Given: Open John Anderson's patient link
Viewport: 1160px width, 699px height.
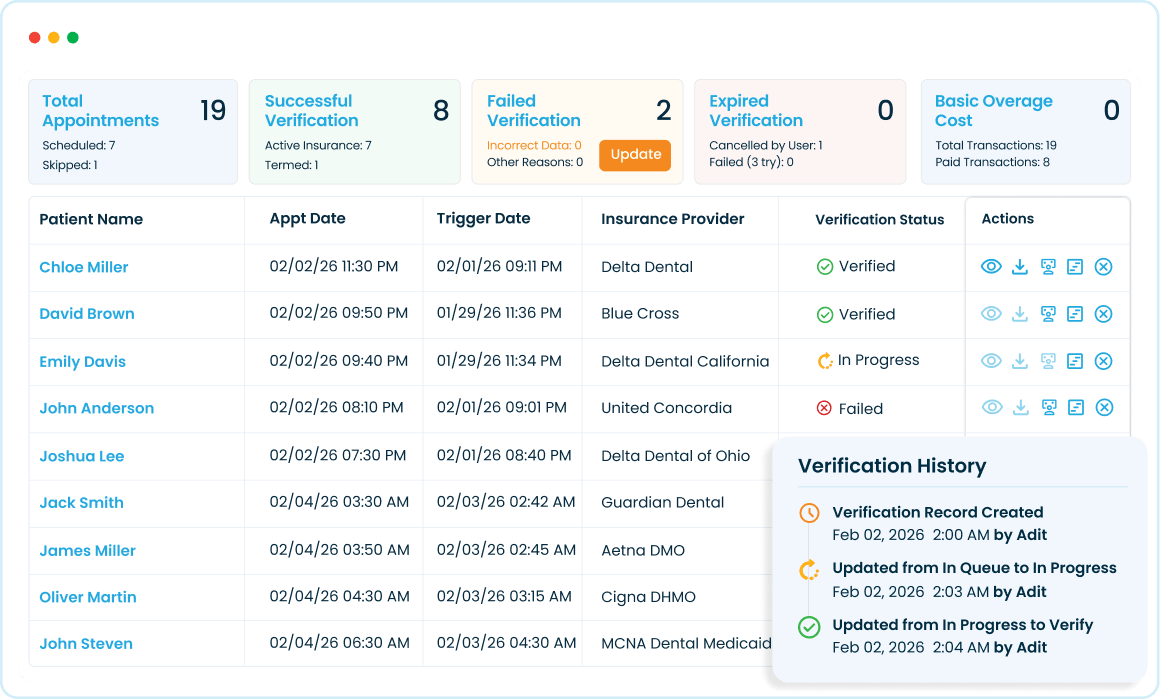Looking at the screenshot, I should click(x=96, y=408).
